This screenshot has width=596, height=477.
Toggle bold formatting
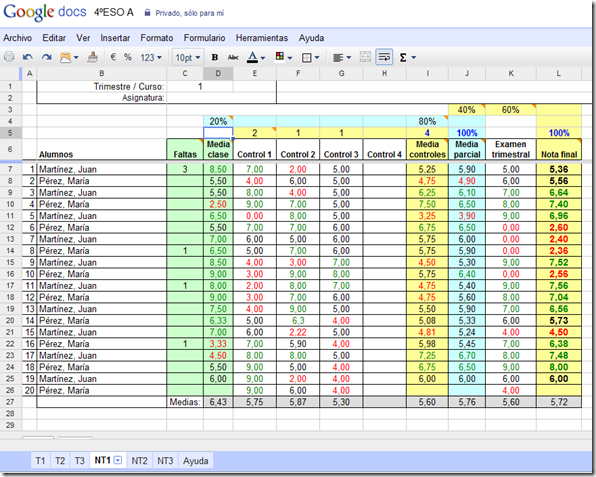point(215,57)
